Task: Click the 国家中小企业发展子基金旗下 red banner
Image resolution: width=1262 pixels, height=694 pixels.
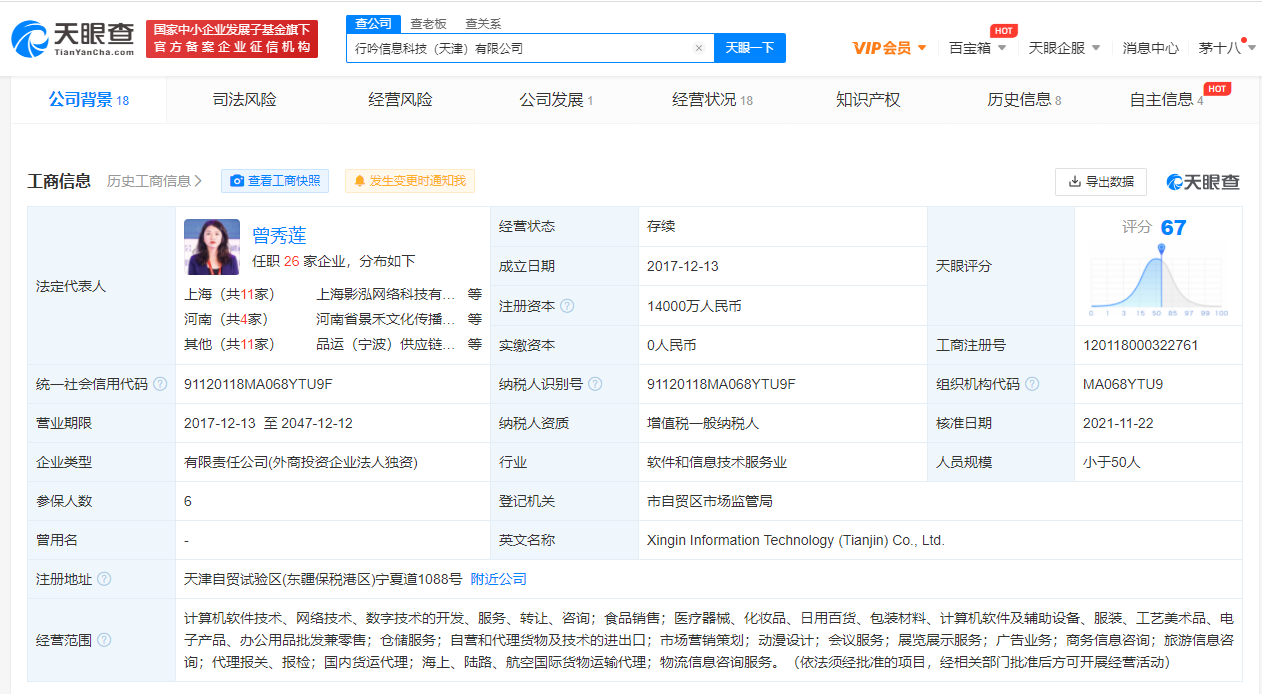Action: click(232, 38)
